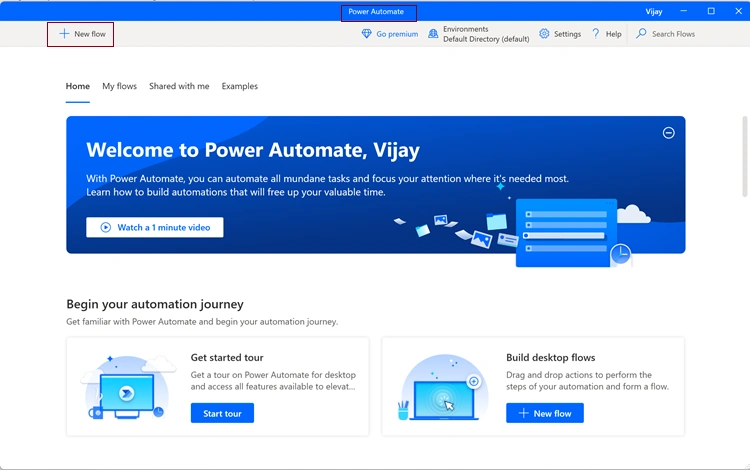Open Shared with me tab
The width and height of the screenshot is (750, 470).
coord(179,86)
